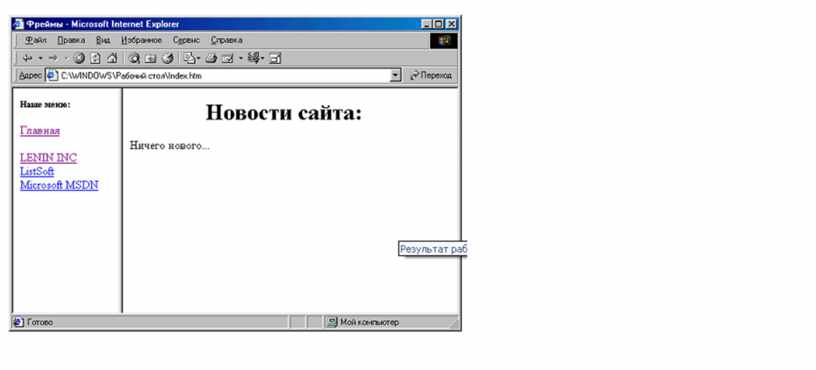Open the Сервис menu
This screenshot has height=370, width=816.
click(186, 40)
